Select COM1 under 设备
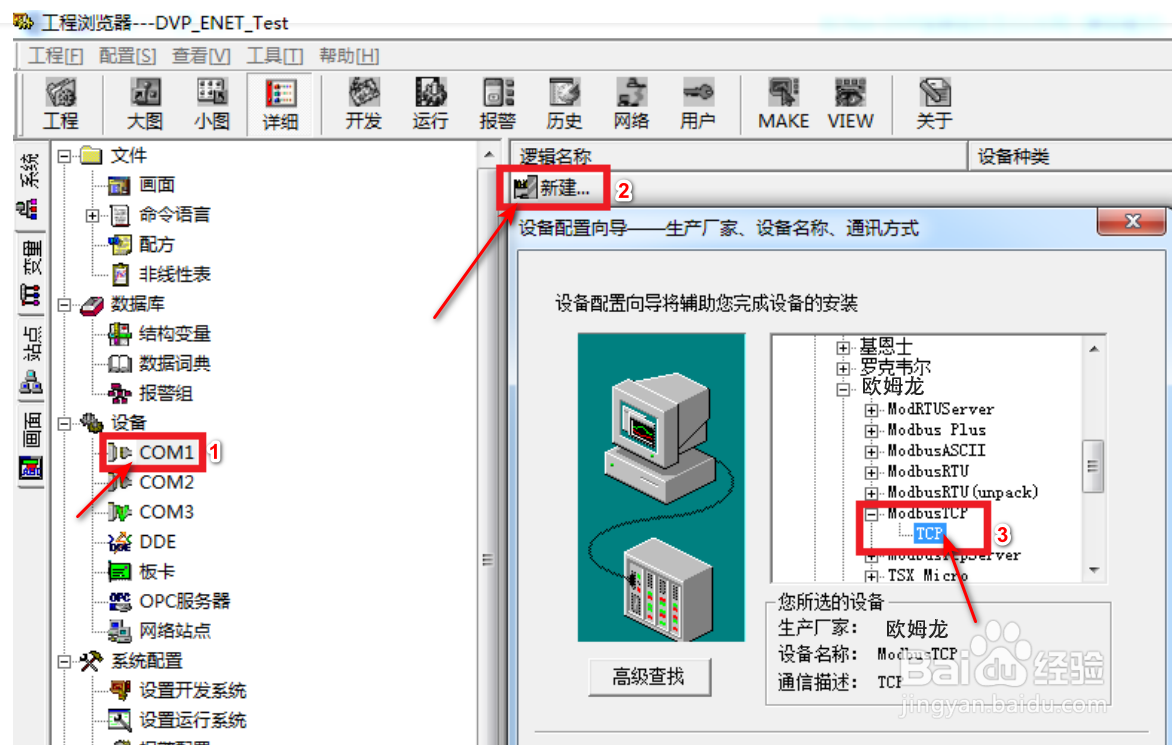The height and width of the screenshot is (745, 1172). coord(167,452)
